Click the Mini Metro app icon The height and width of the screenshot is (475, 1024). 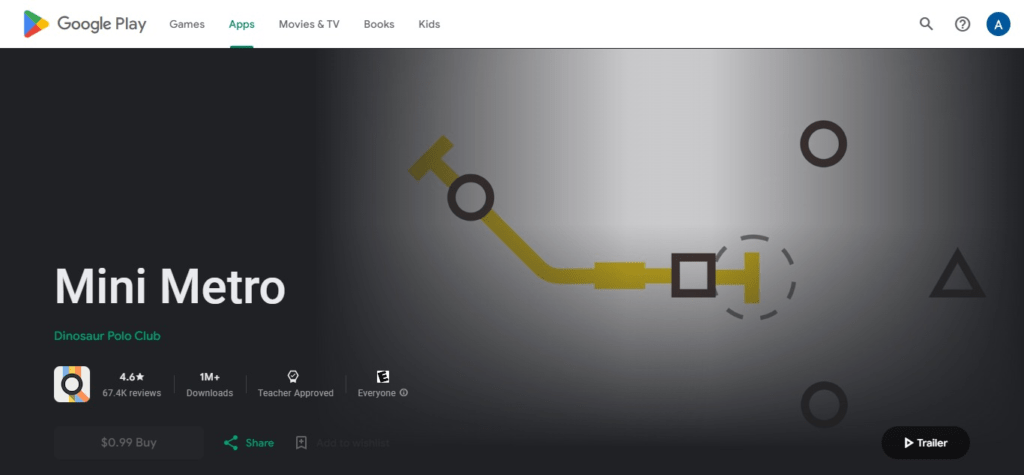pyautogui.click(x=72, y=384)
